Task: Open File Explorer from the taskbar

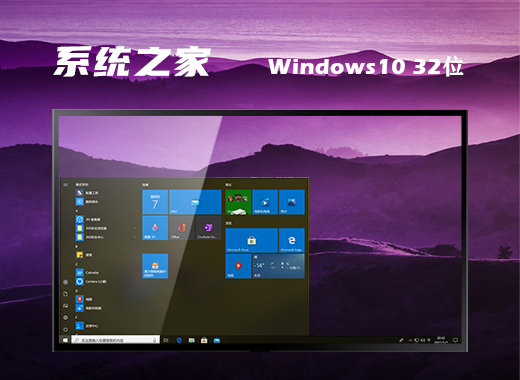Action: point(191,340)
